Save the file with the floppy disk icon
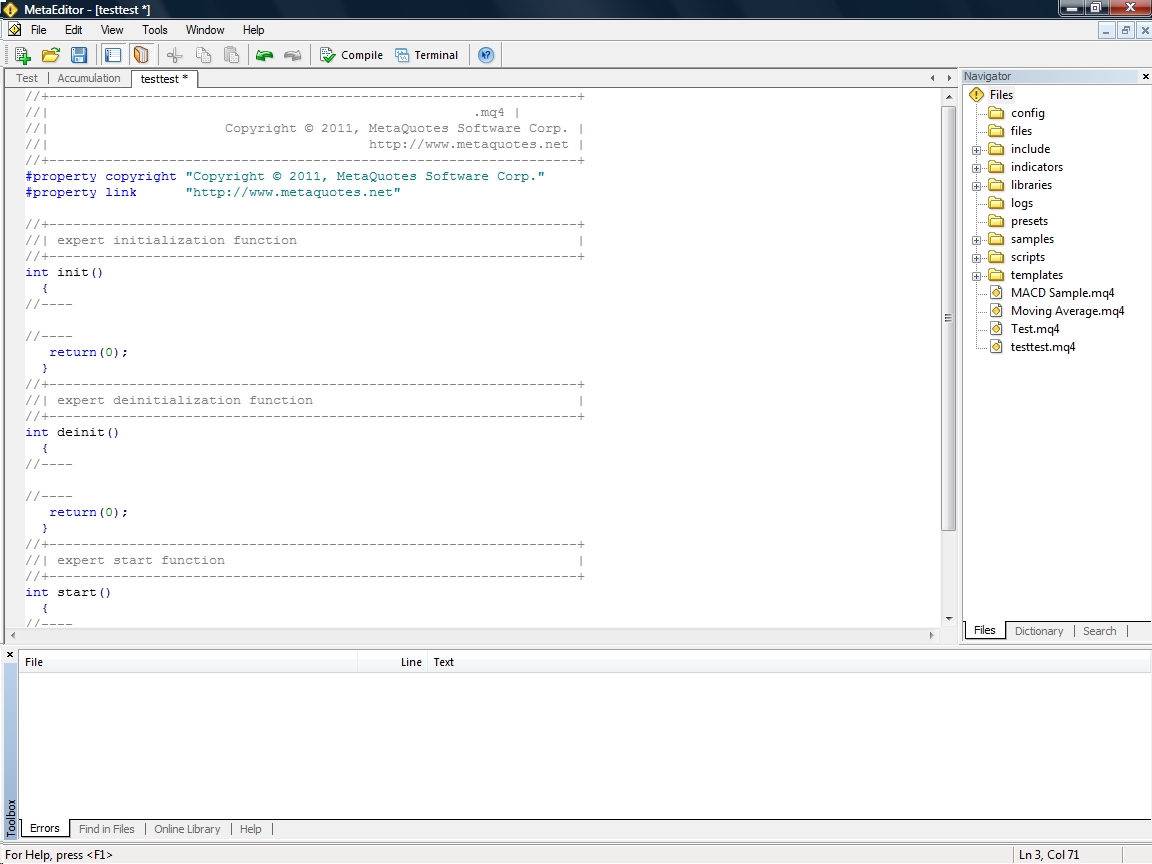Image resolution: width=1152 pixels, height=864 pixels. coord(79,55)
